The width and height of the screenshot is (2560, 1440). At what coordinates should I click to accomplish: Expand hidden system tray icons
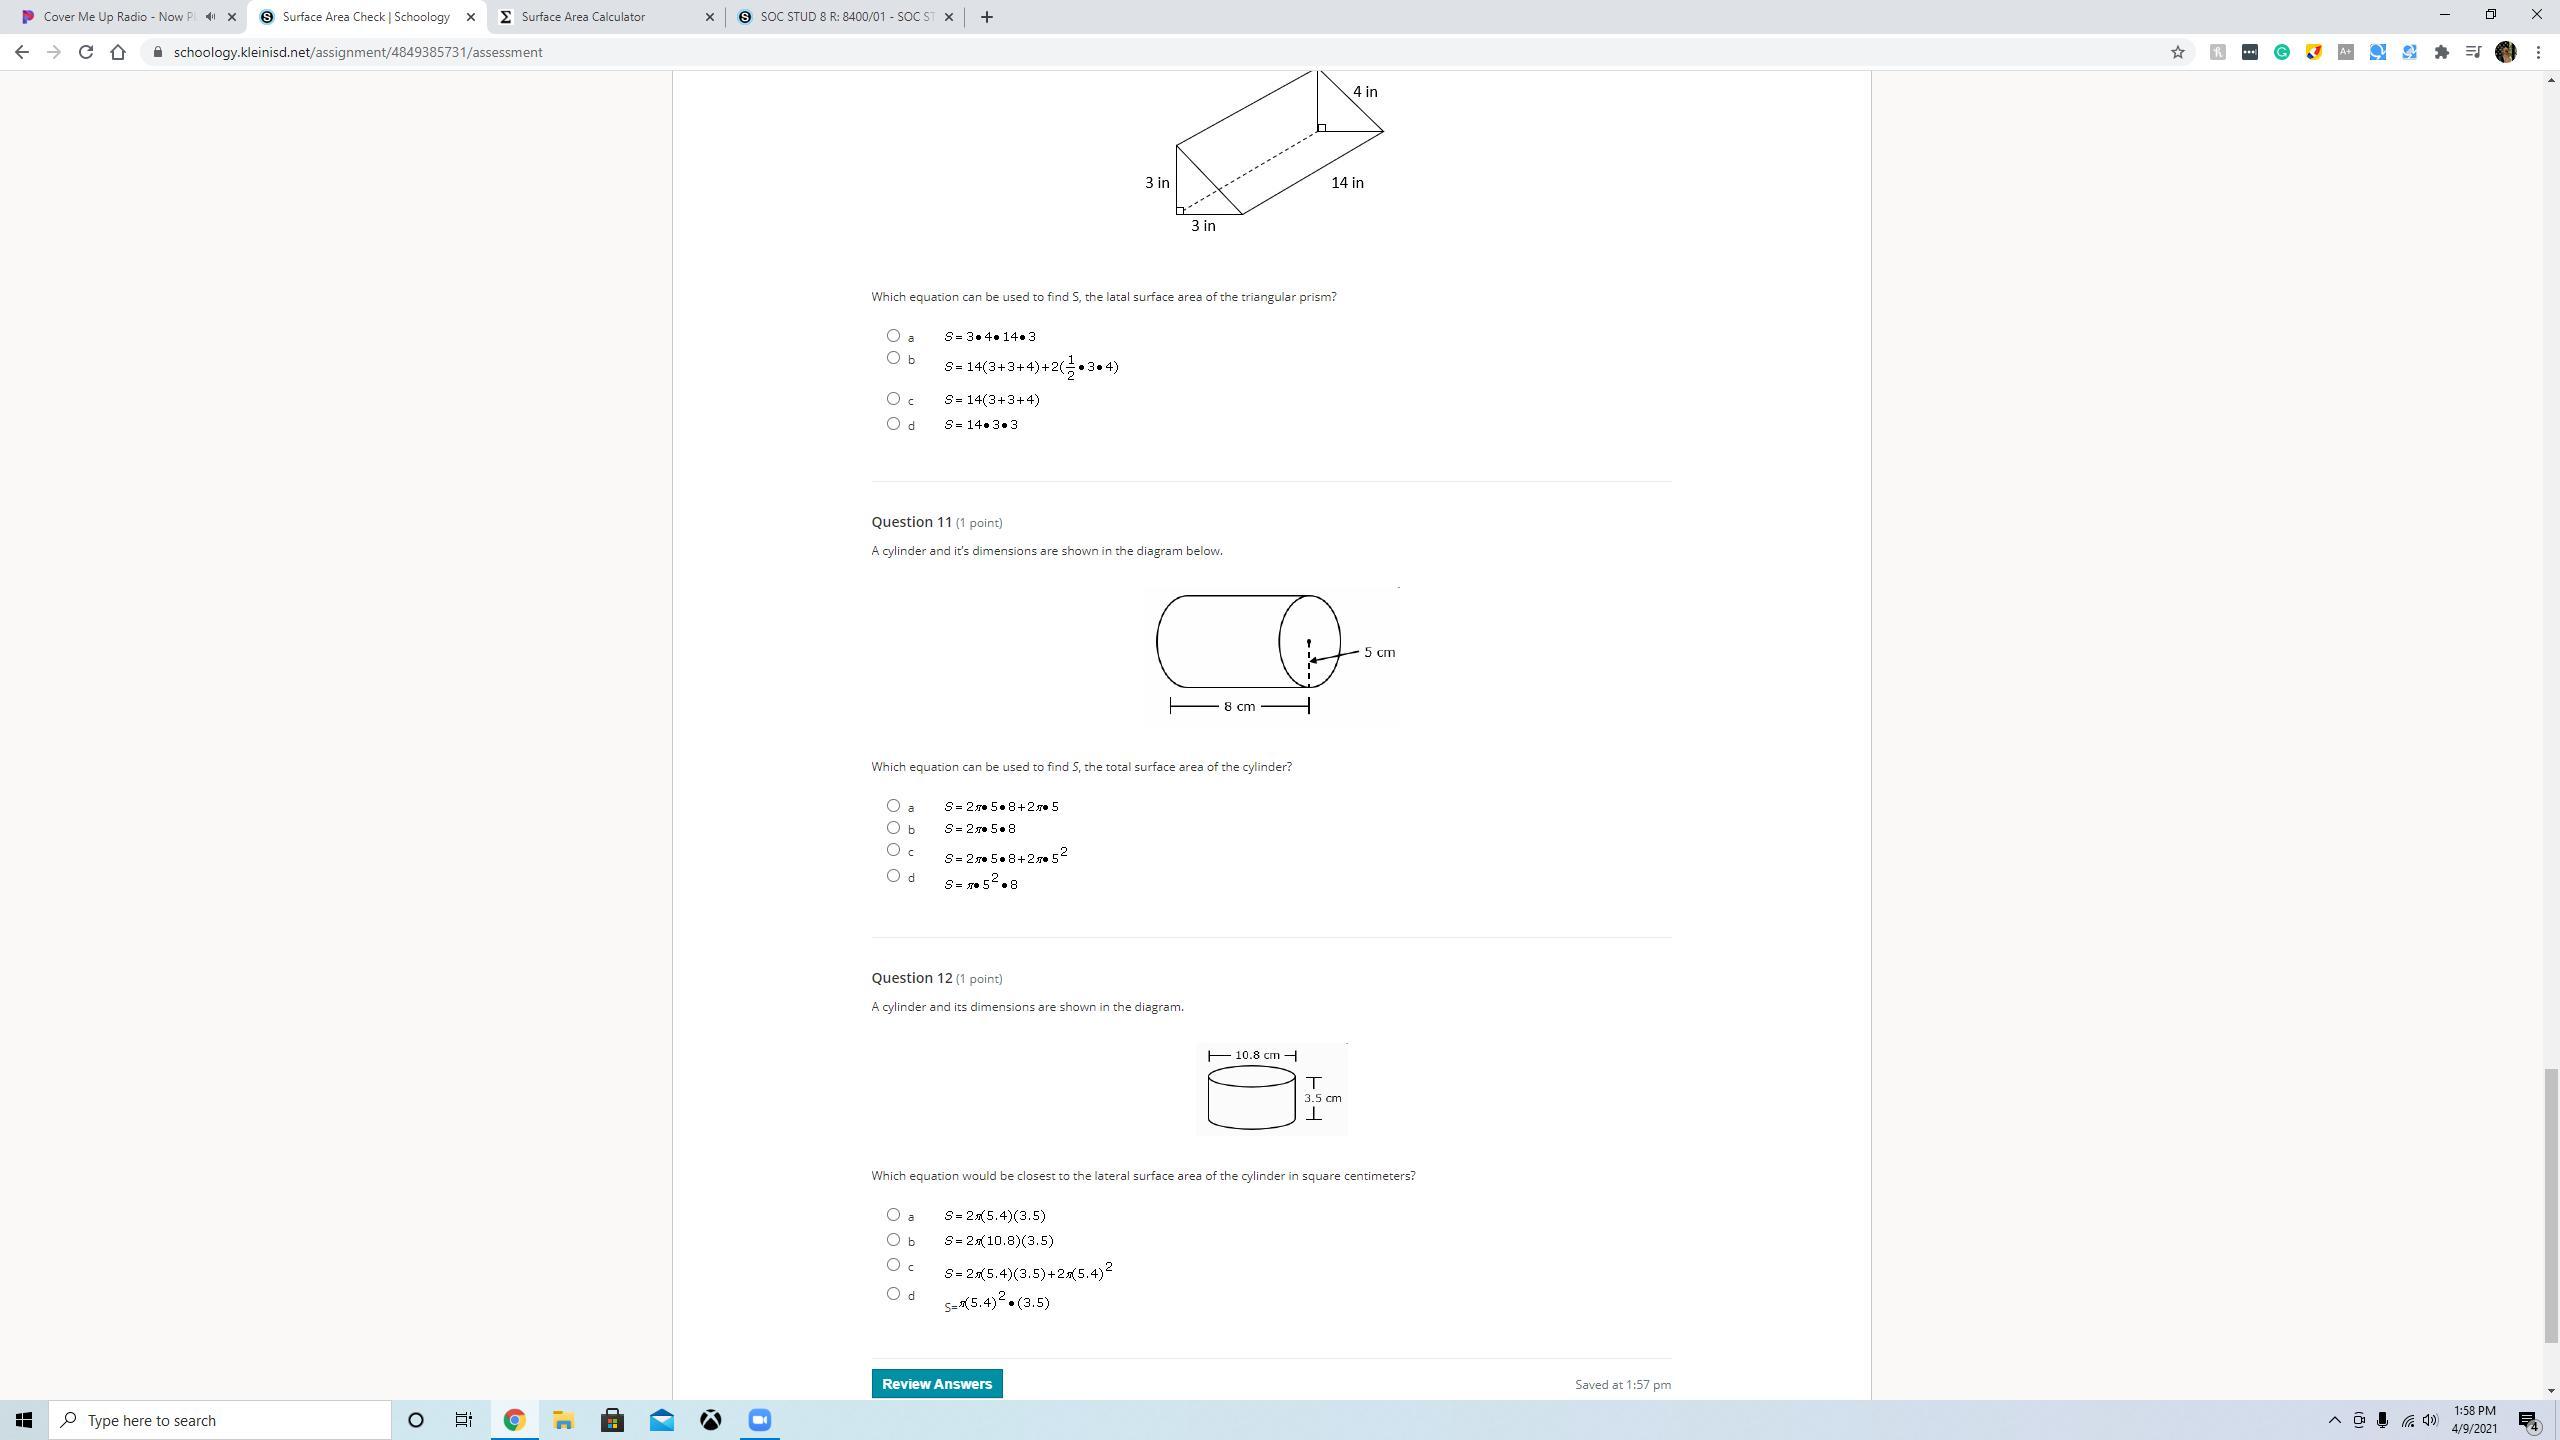tap(2334, 1420)
